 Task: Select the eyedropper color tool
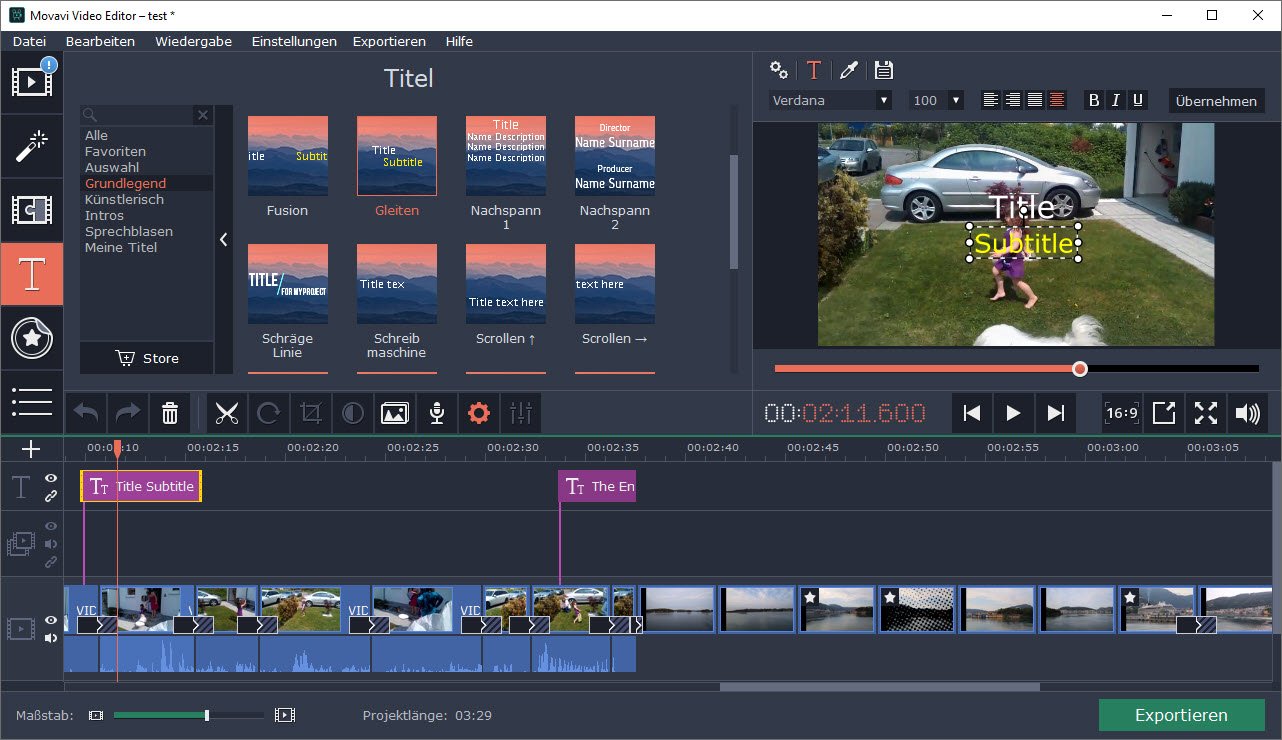[x=848, y=70]
